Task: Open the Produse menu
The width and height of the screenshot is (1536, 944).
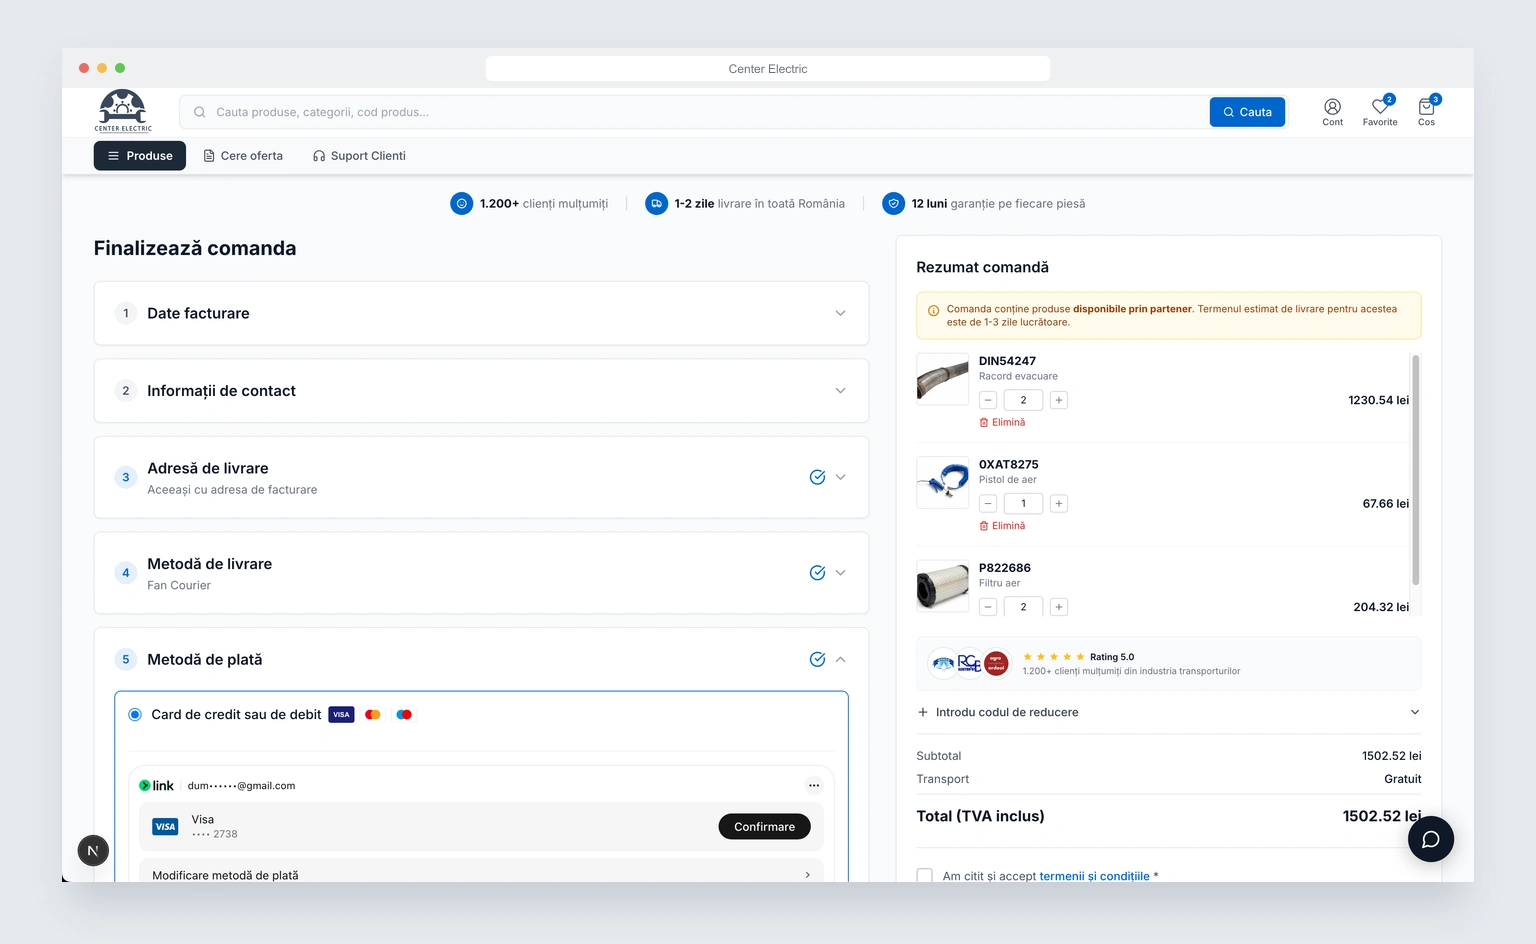Action: click(140, 156)
